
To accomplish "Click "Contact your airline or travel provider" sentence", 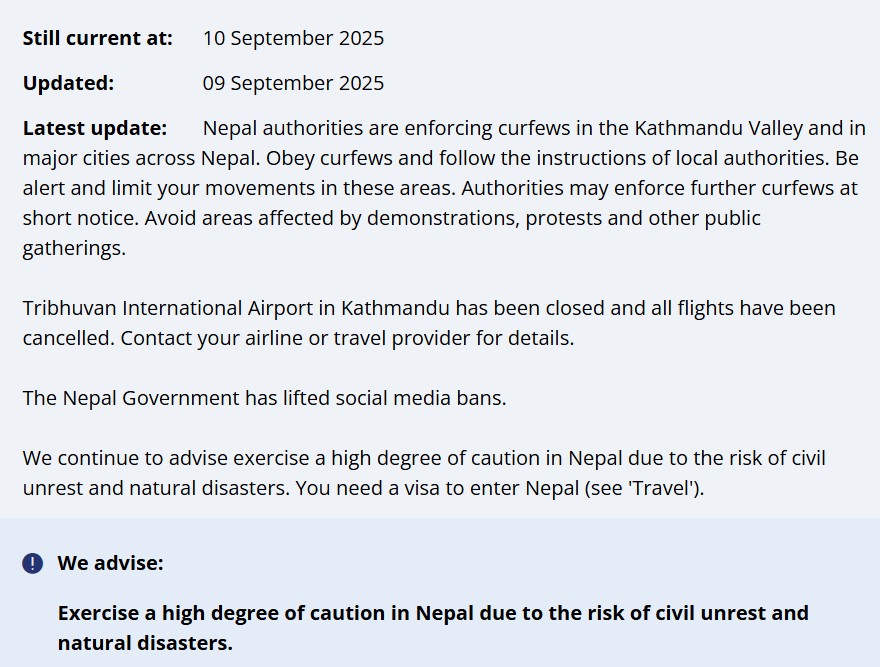I will pyautogui.click(x=347, y=338).
